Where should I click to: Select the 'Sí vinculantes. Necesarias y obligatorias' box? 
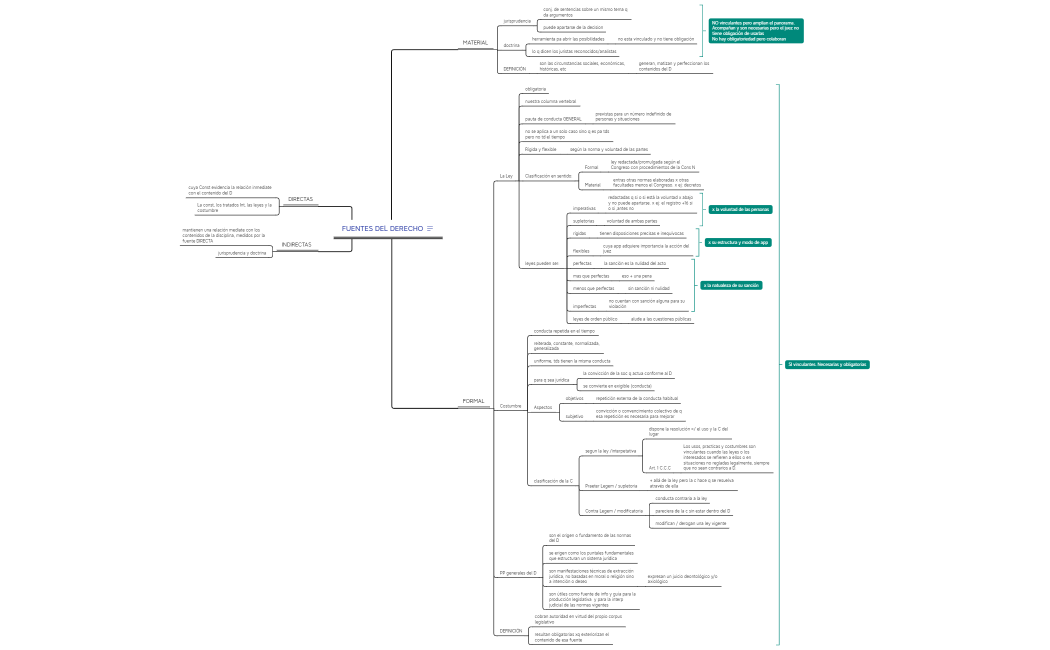pyautogui.click(x=826, y=364)
